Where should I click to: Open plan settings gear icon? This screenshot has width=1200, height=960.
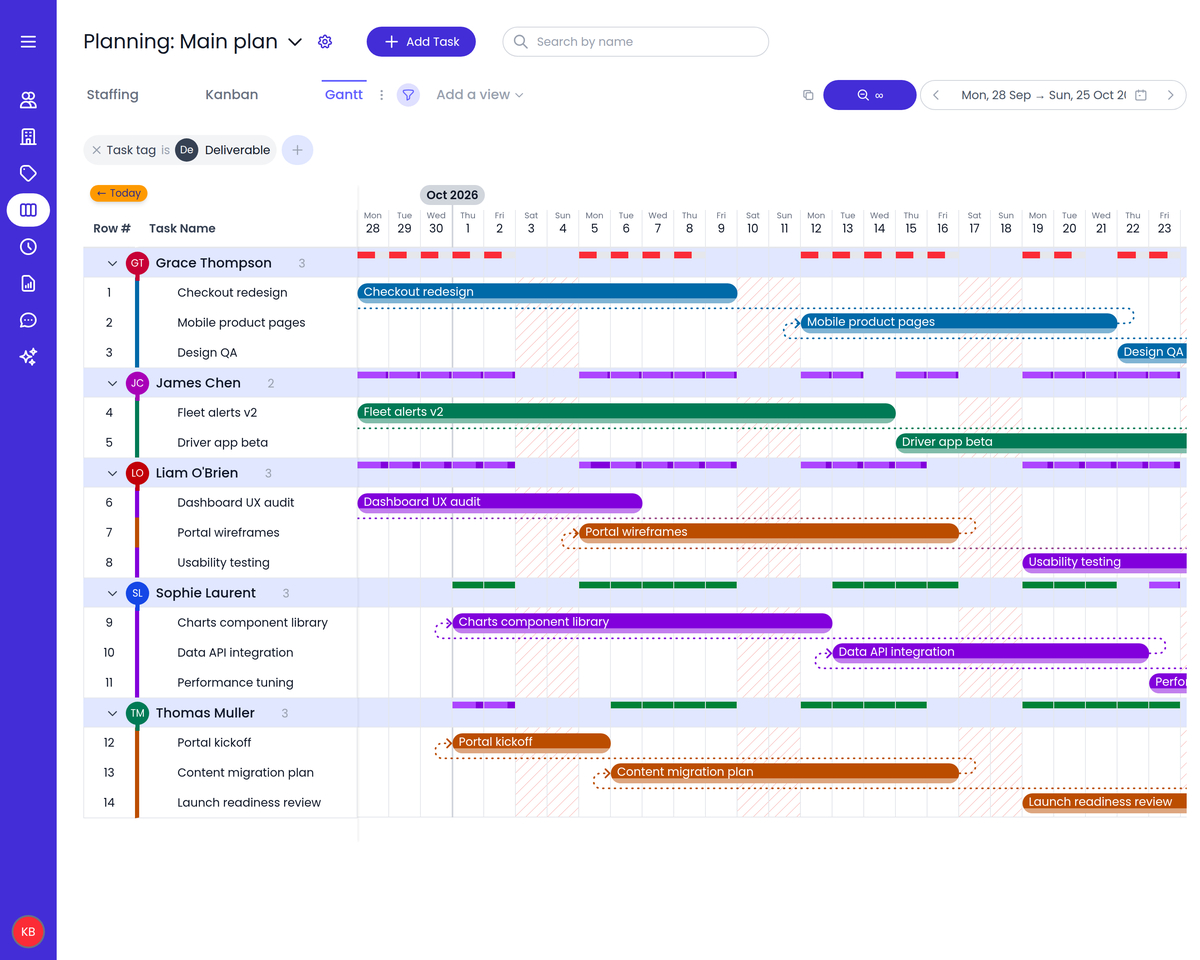325,42
